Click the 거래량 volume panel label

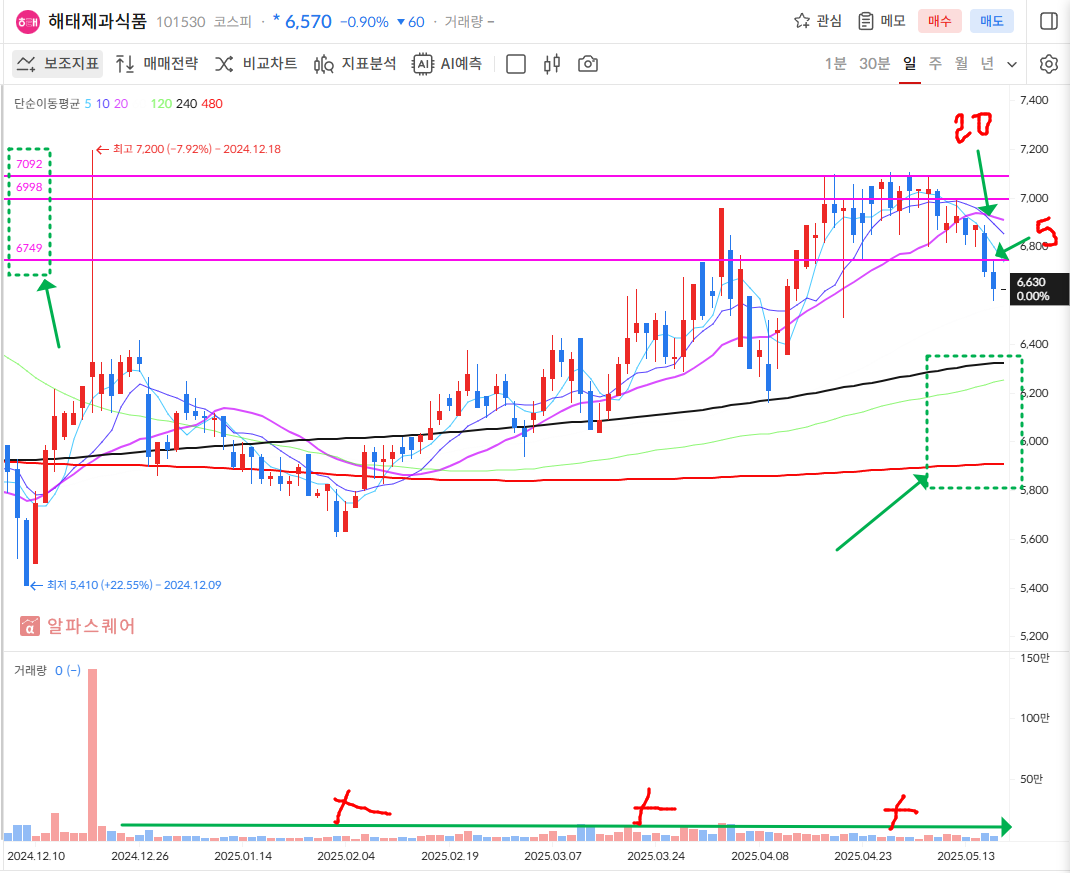pyautogui.click(x=30, y=671)
